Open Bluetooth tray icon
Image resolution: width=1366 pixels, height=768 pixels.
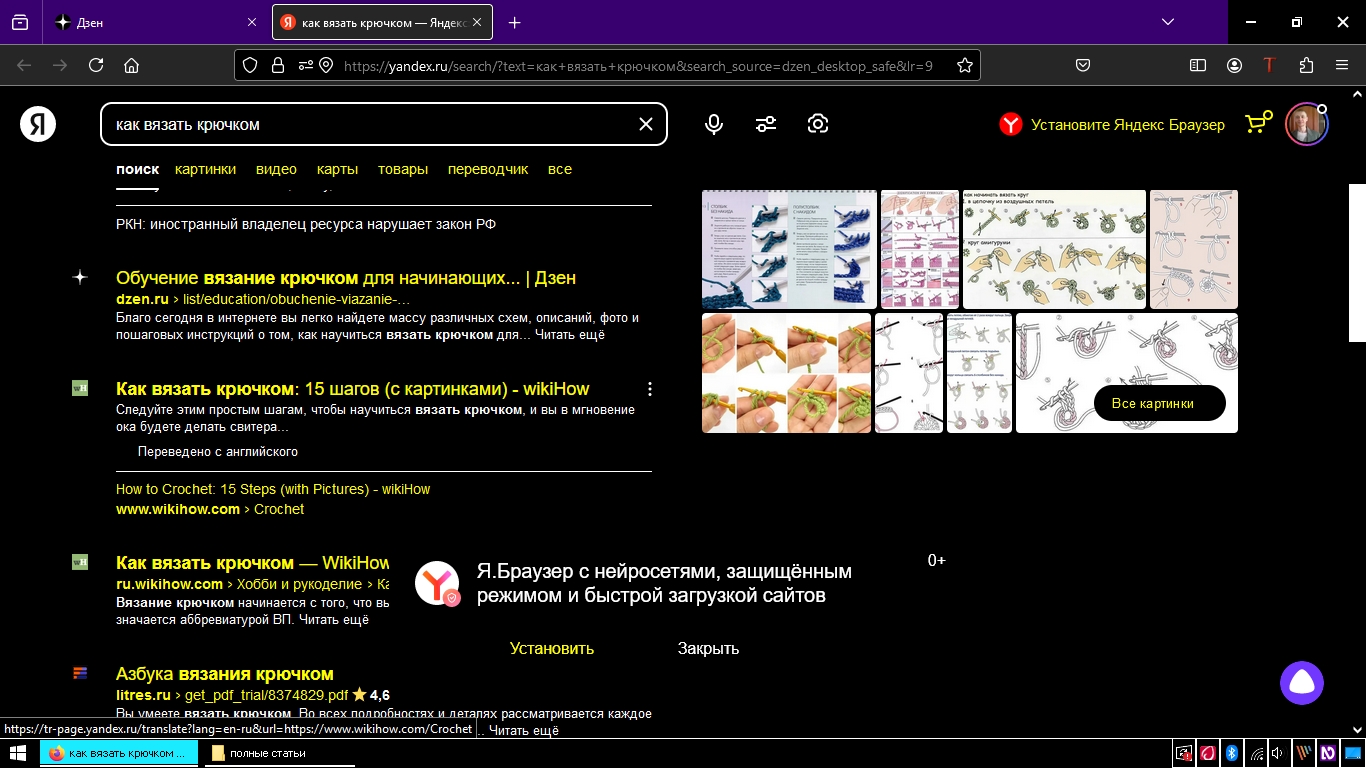click(1232, 753)
